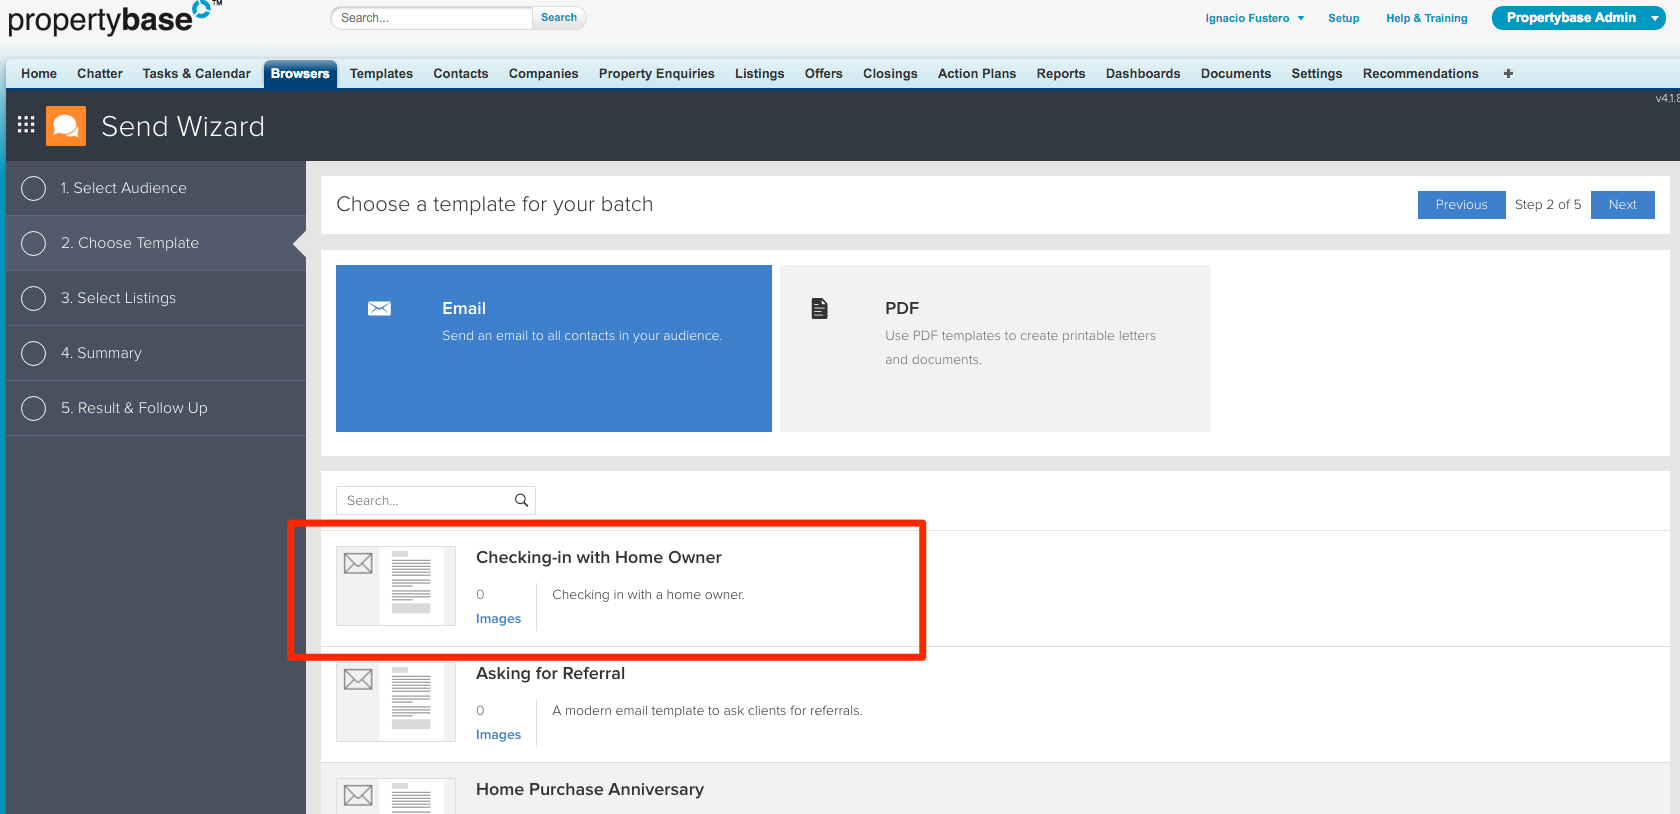Open the Settings tab

coord(1317,73)
